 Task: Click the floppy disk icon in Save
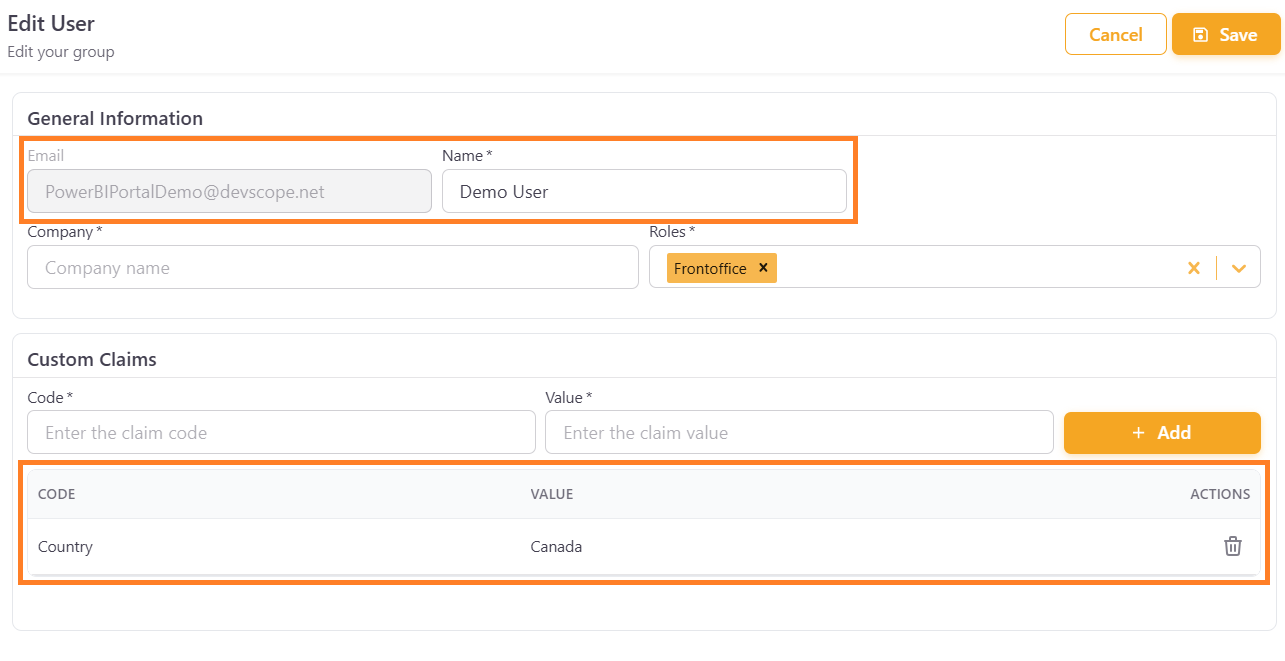point(1201,35)
